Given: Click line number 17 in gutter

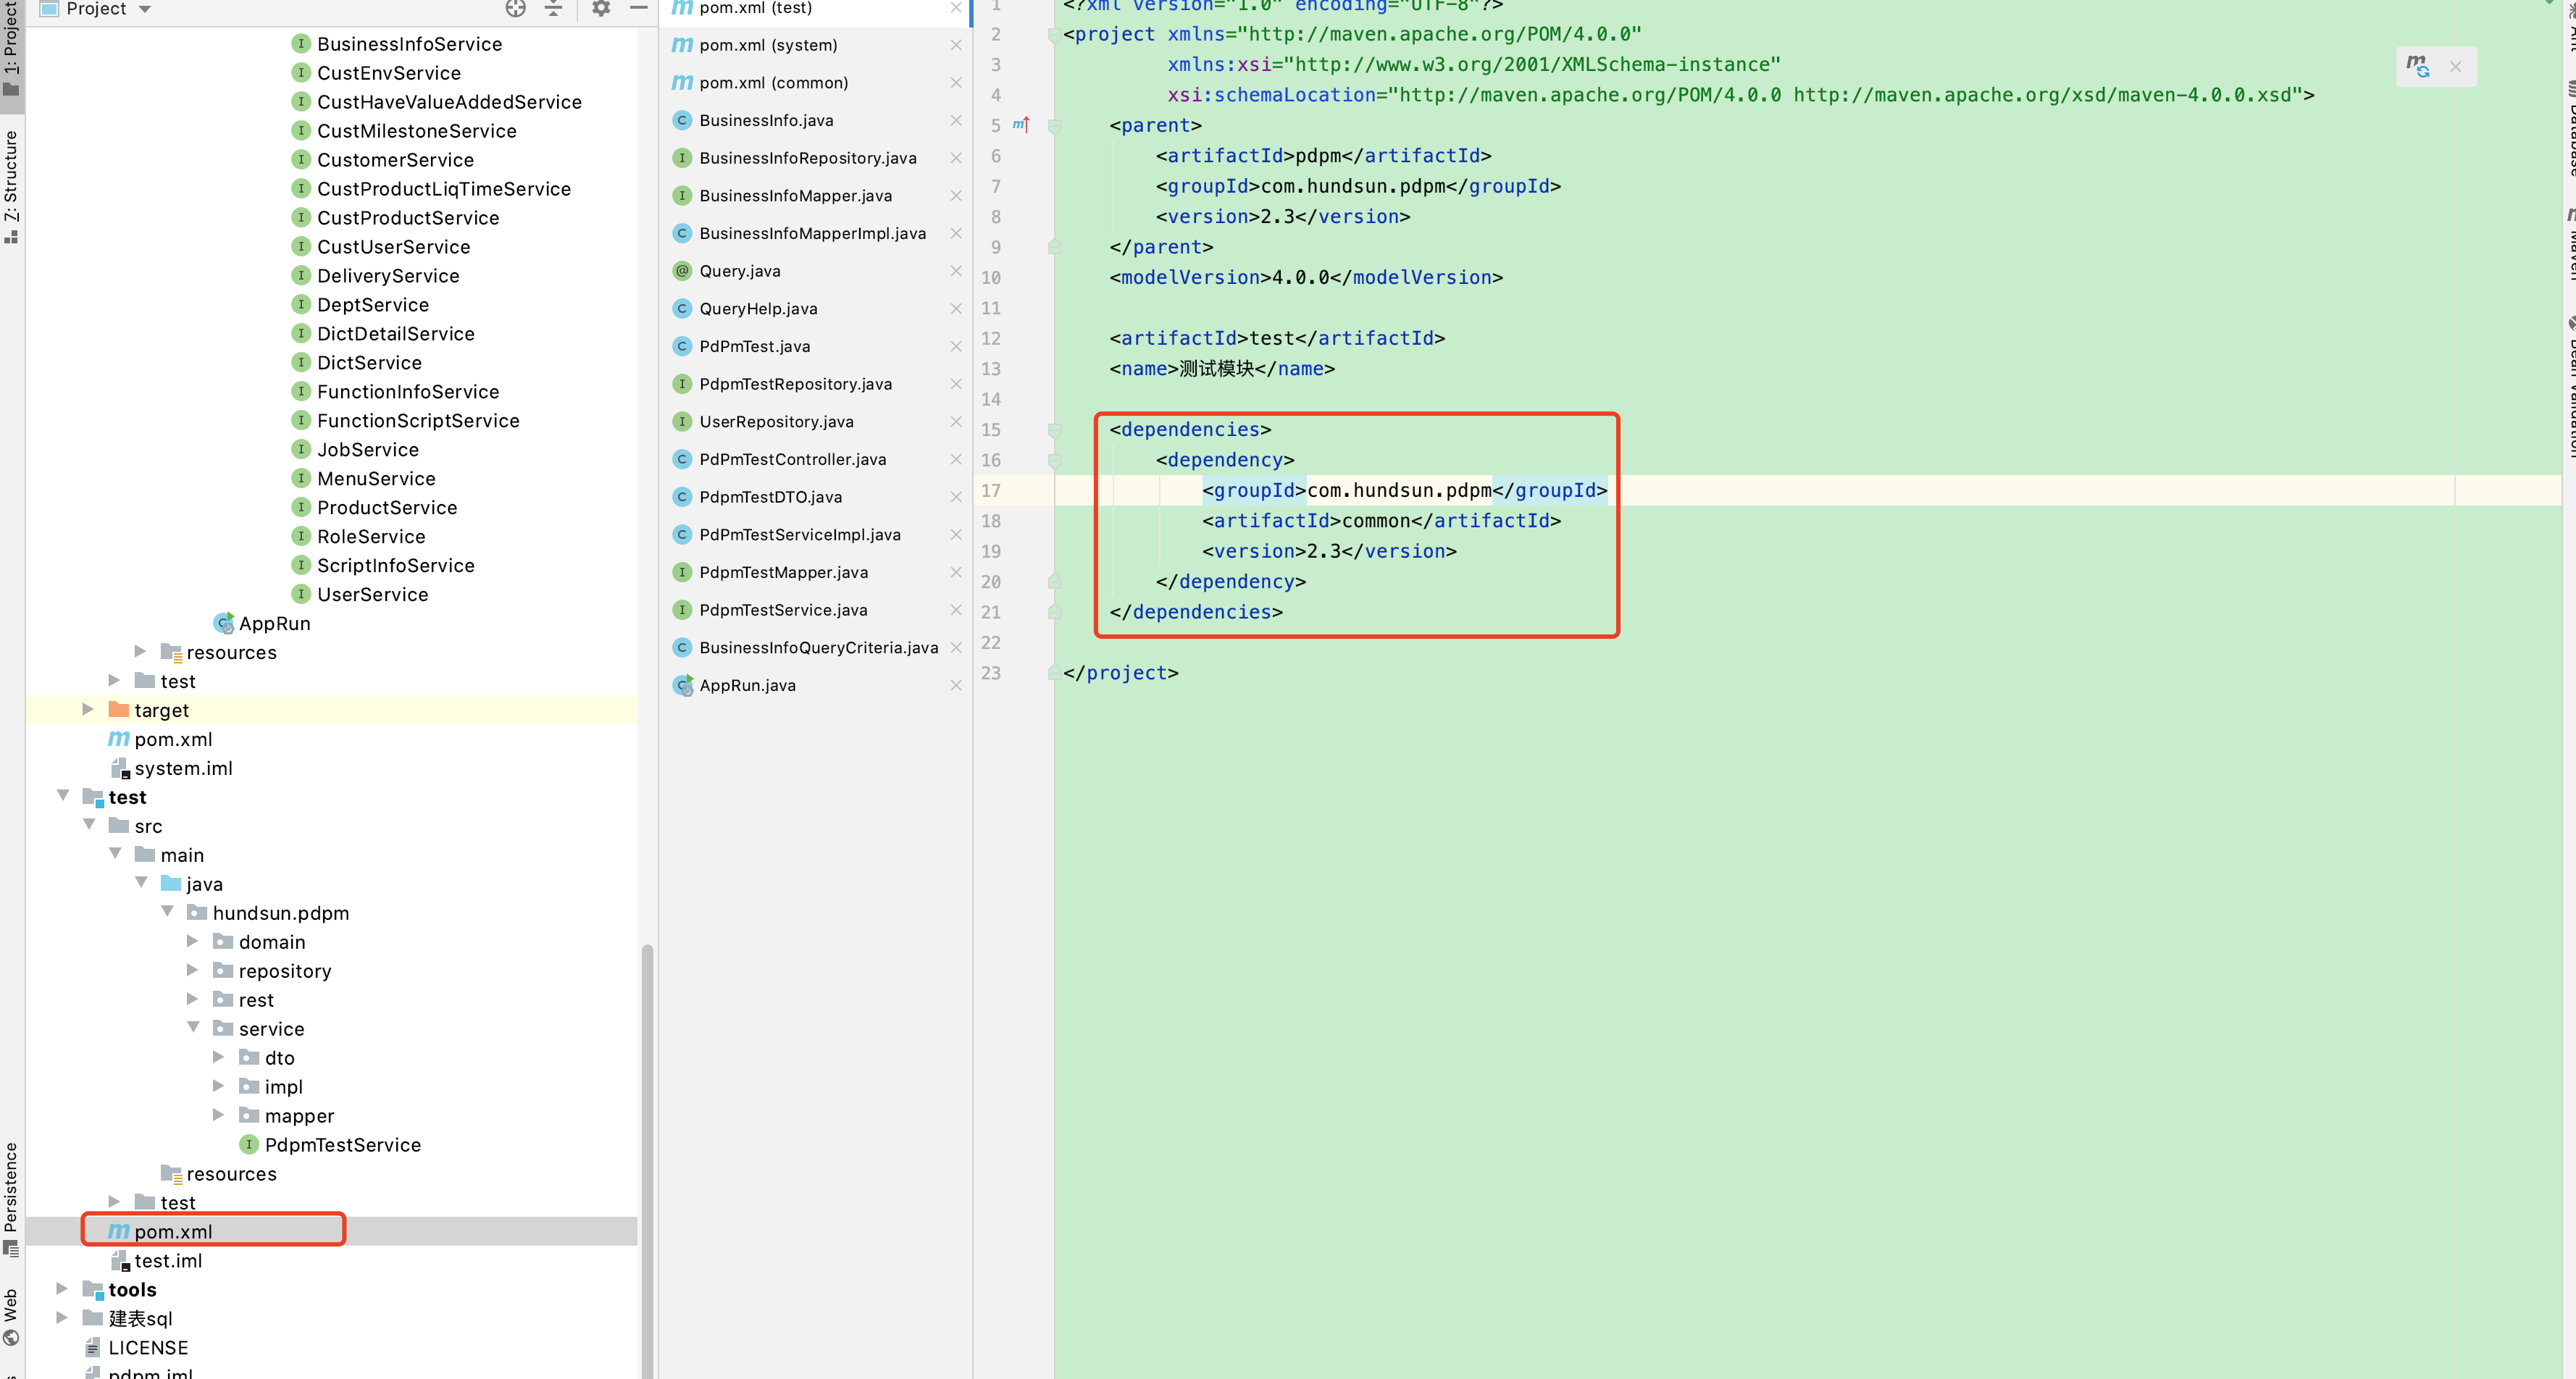Looking at the screenshot, I should (x=990, y=490).
